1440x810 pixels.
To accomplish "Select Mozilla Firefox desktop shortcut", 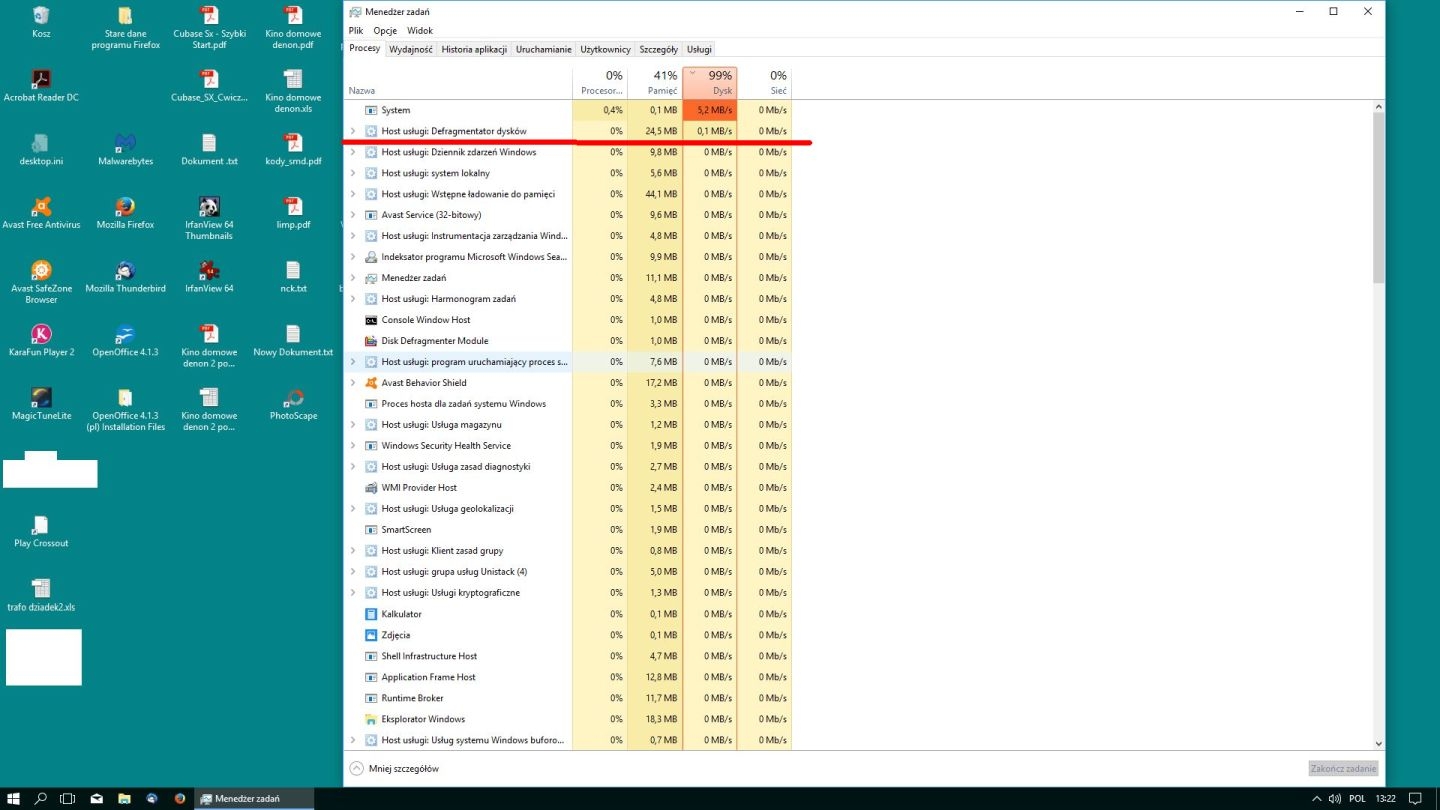I will (x=125, y=213).
